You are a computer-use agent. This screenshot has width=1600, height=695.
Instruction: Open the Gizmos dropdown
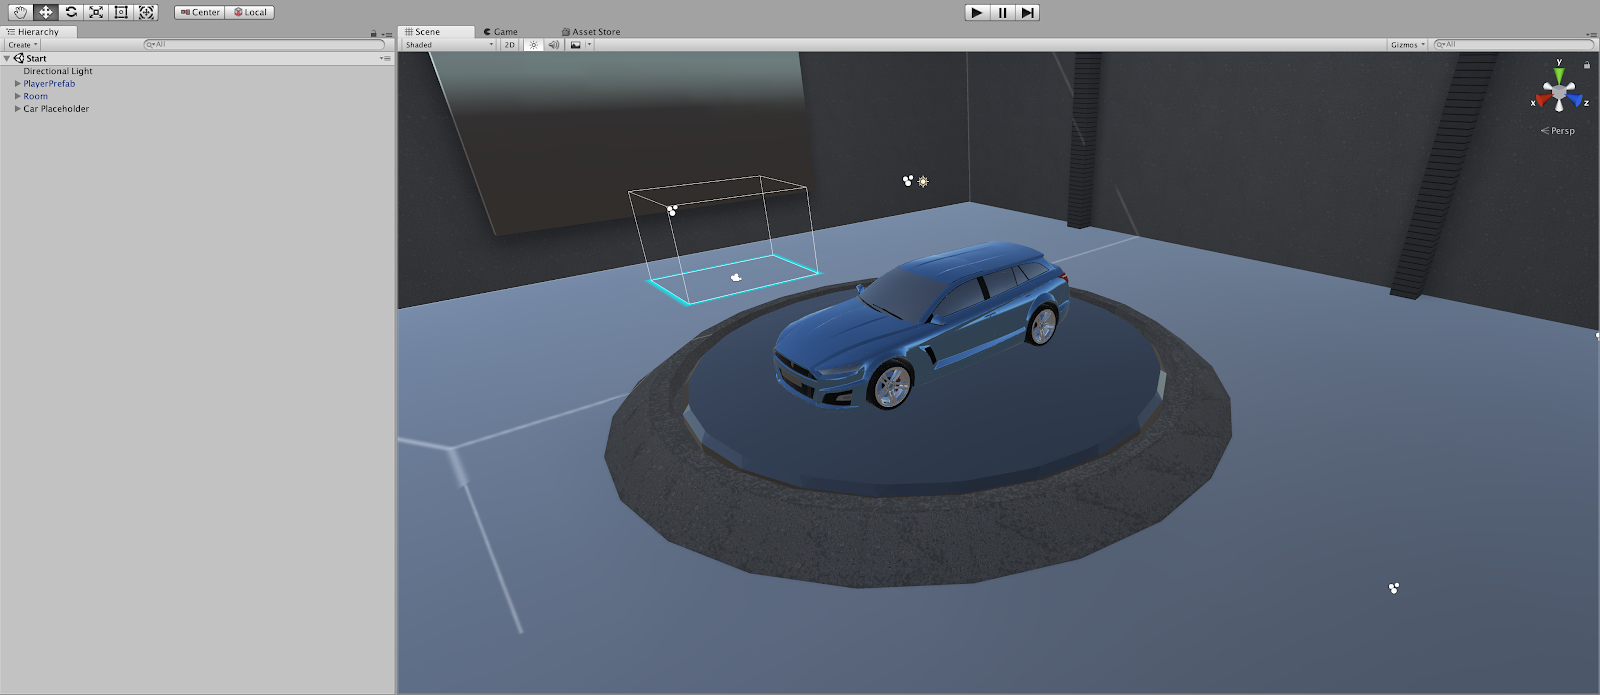click(1407, 45)
